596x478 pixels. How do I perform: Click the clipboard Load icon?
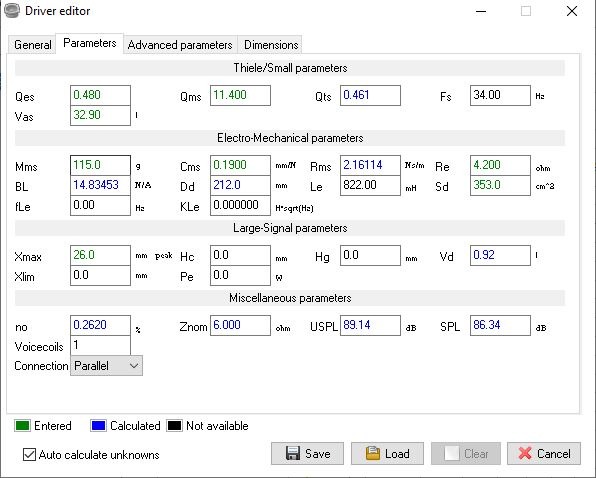click(372, 453)
